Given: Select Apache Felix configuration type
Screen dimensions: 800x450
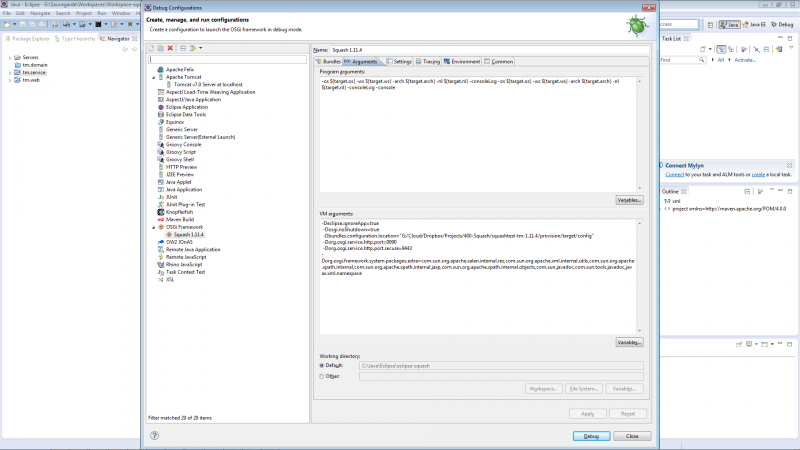Looking at the screenshot, I should (180, 69).
